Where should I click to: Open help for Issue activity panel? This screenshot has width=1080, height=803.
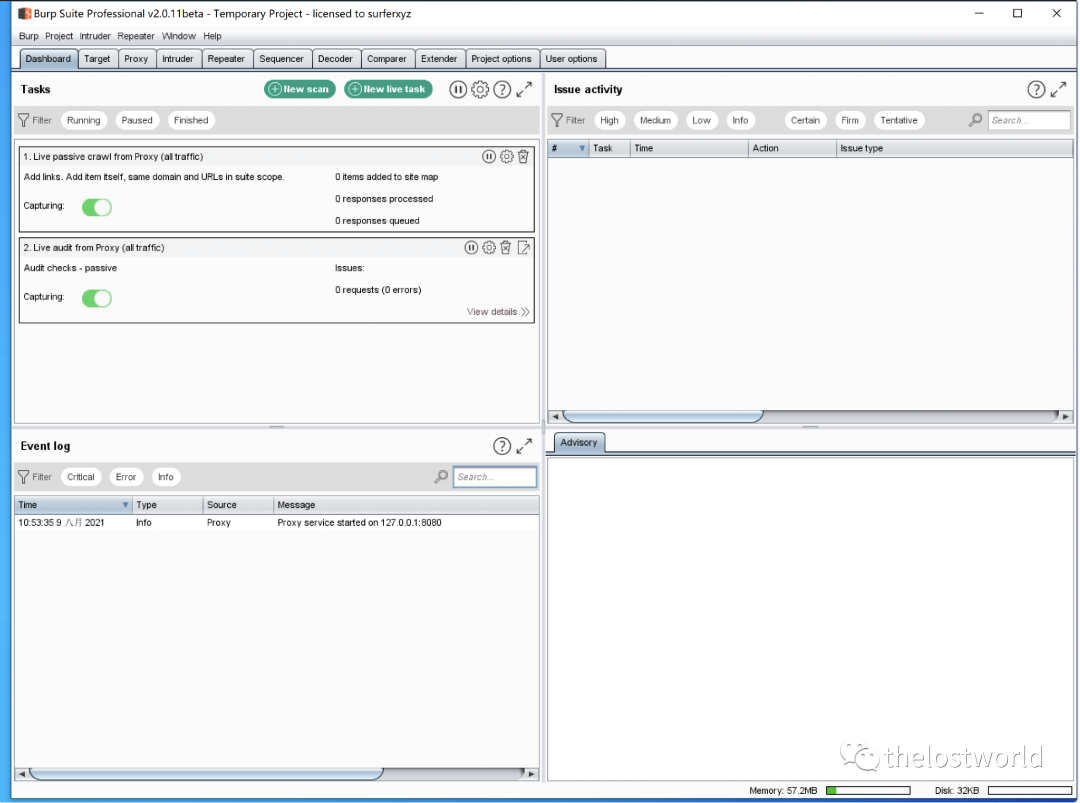1036,90
